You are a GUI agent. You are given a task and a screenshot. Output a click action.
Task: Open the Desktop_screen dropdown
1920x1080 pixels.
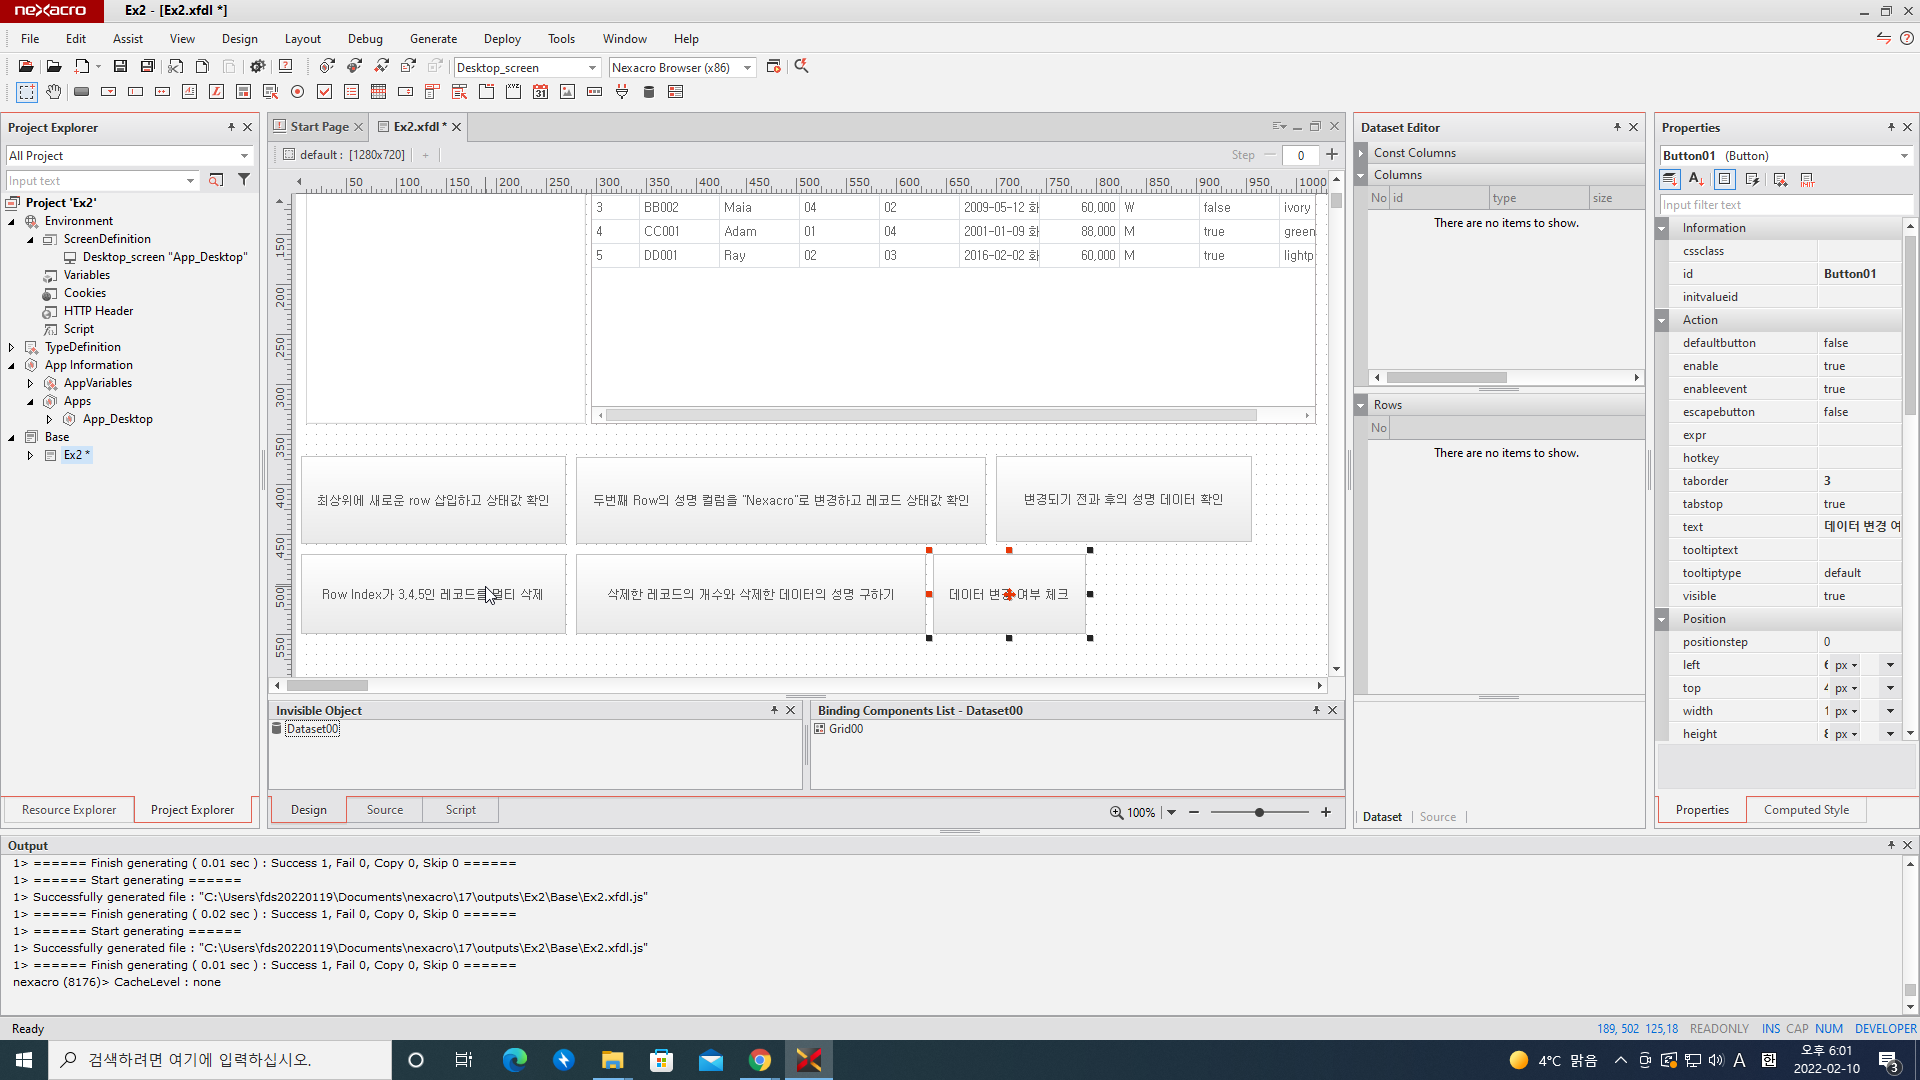click(x=592, y=68)
